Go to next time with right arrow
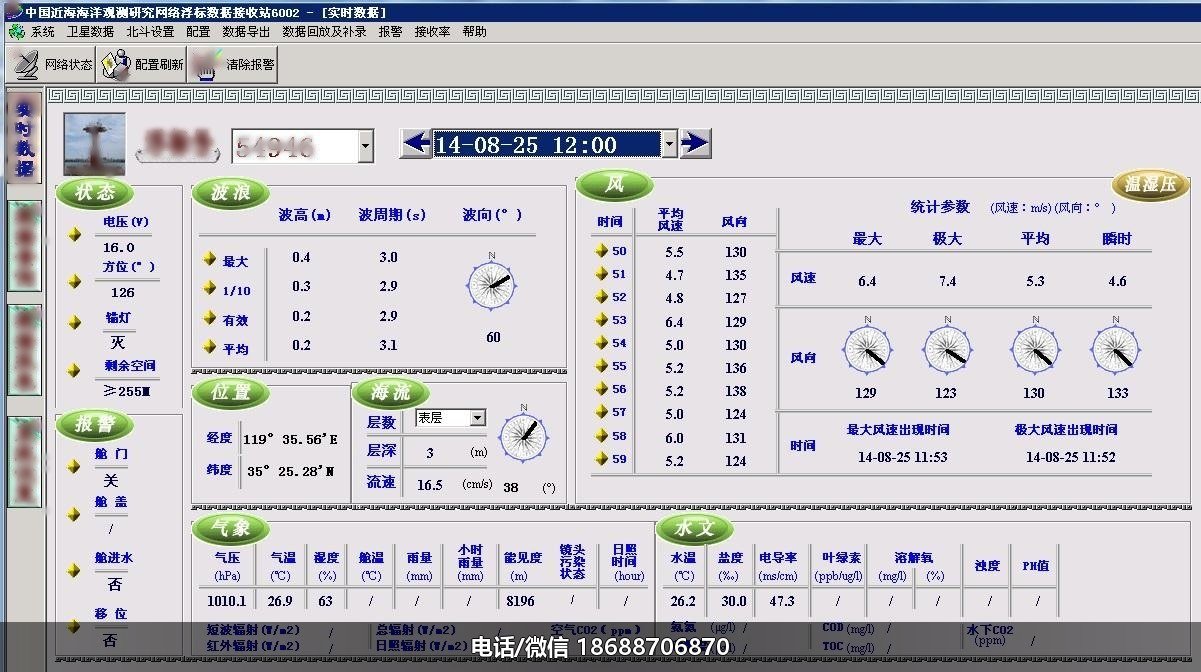 (695, 143)
